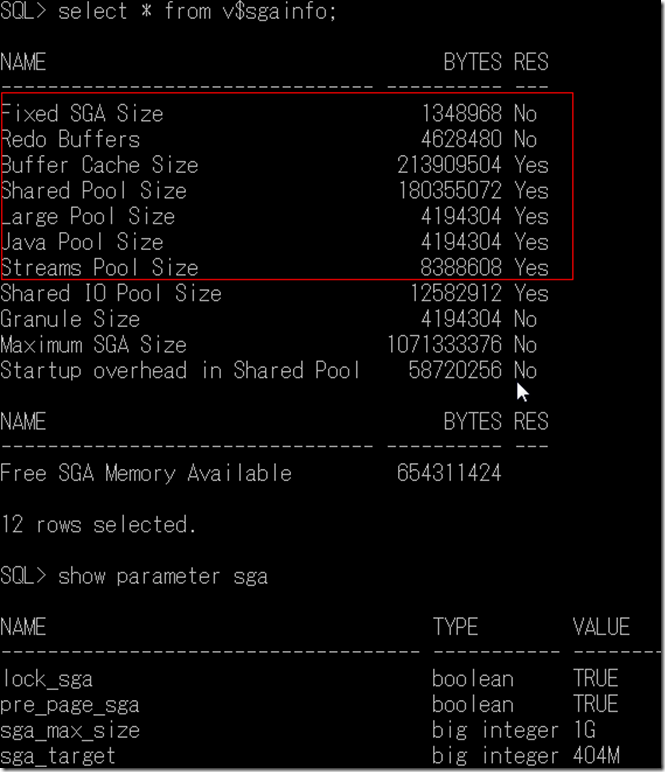
Task: Click the lock_sga parameter name
Action: [x=47, y=679]
